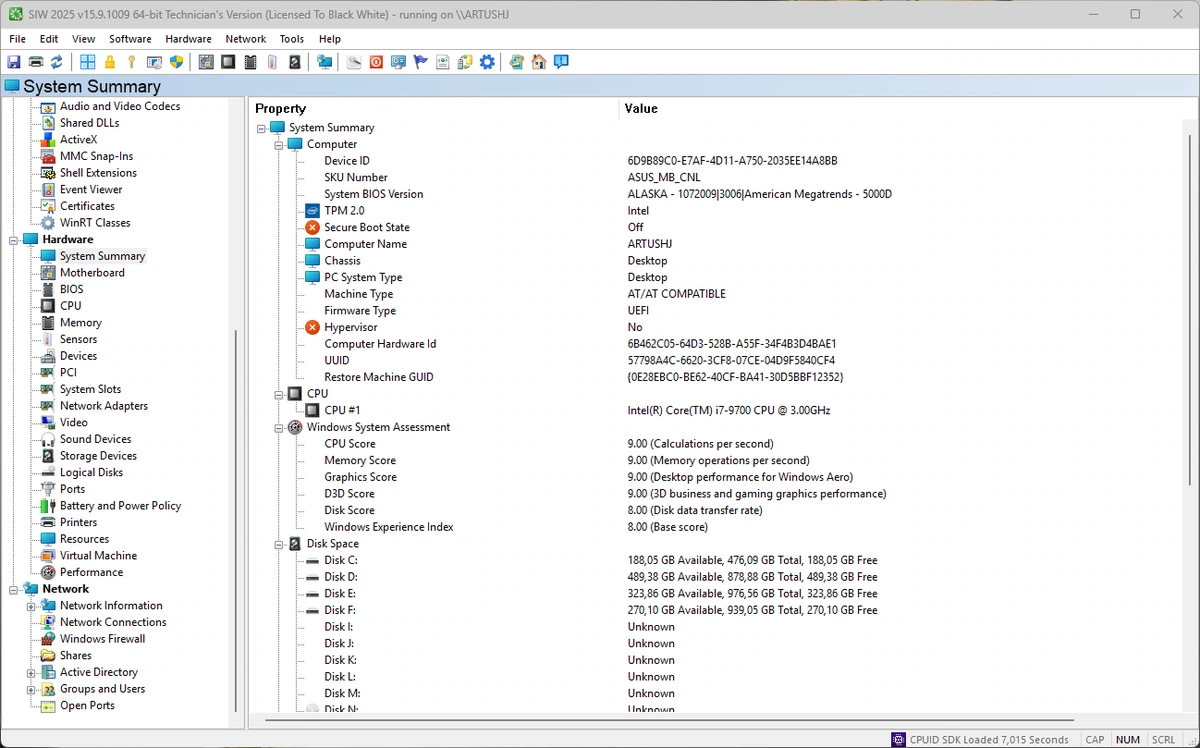The height and width of the screenshot is (748, 1200).
Task: Collapse the Disk Space section
Action: pos(279,545)
